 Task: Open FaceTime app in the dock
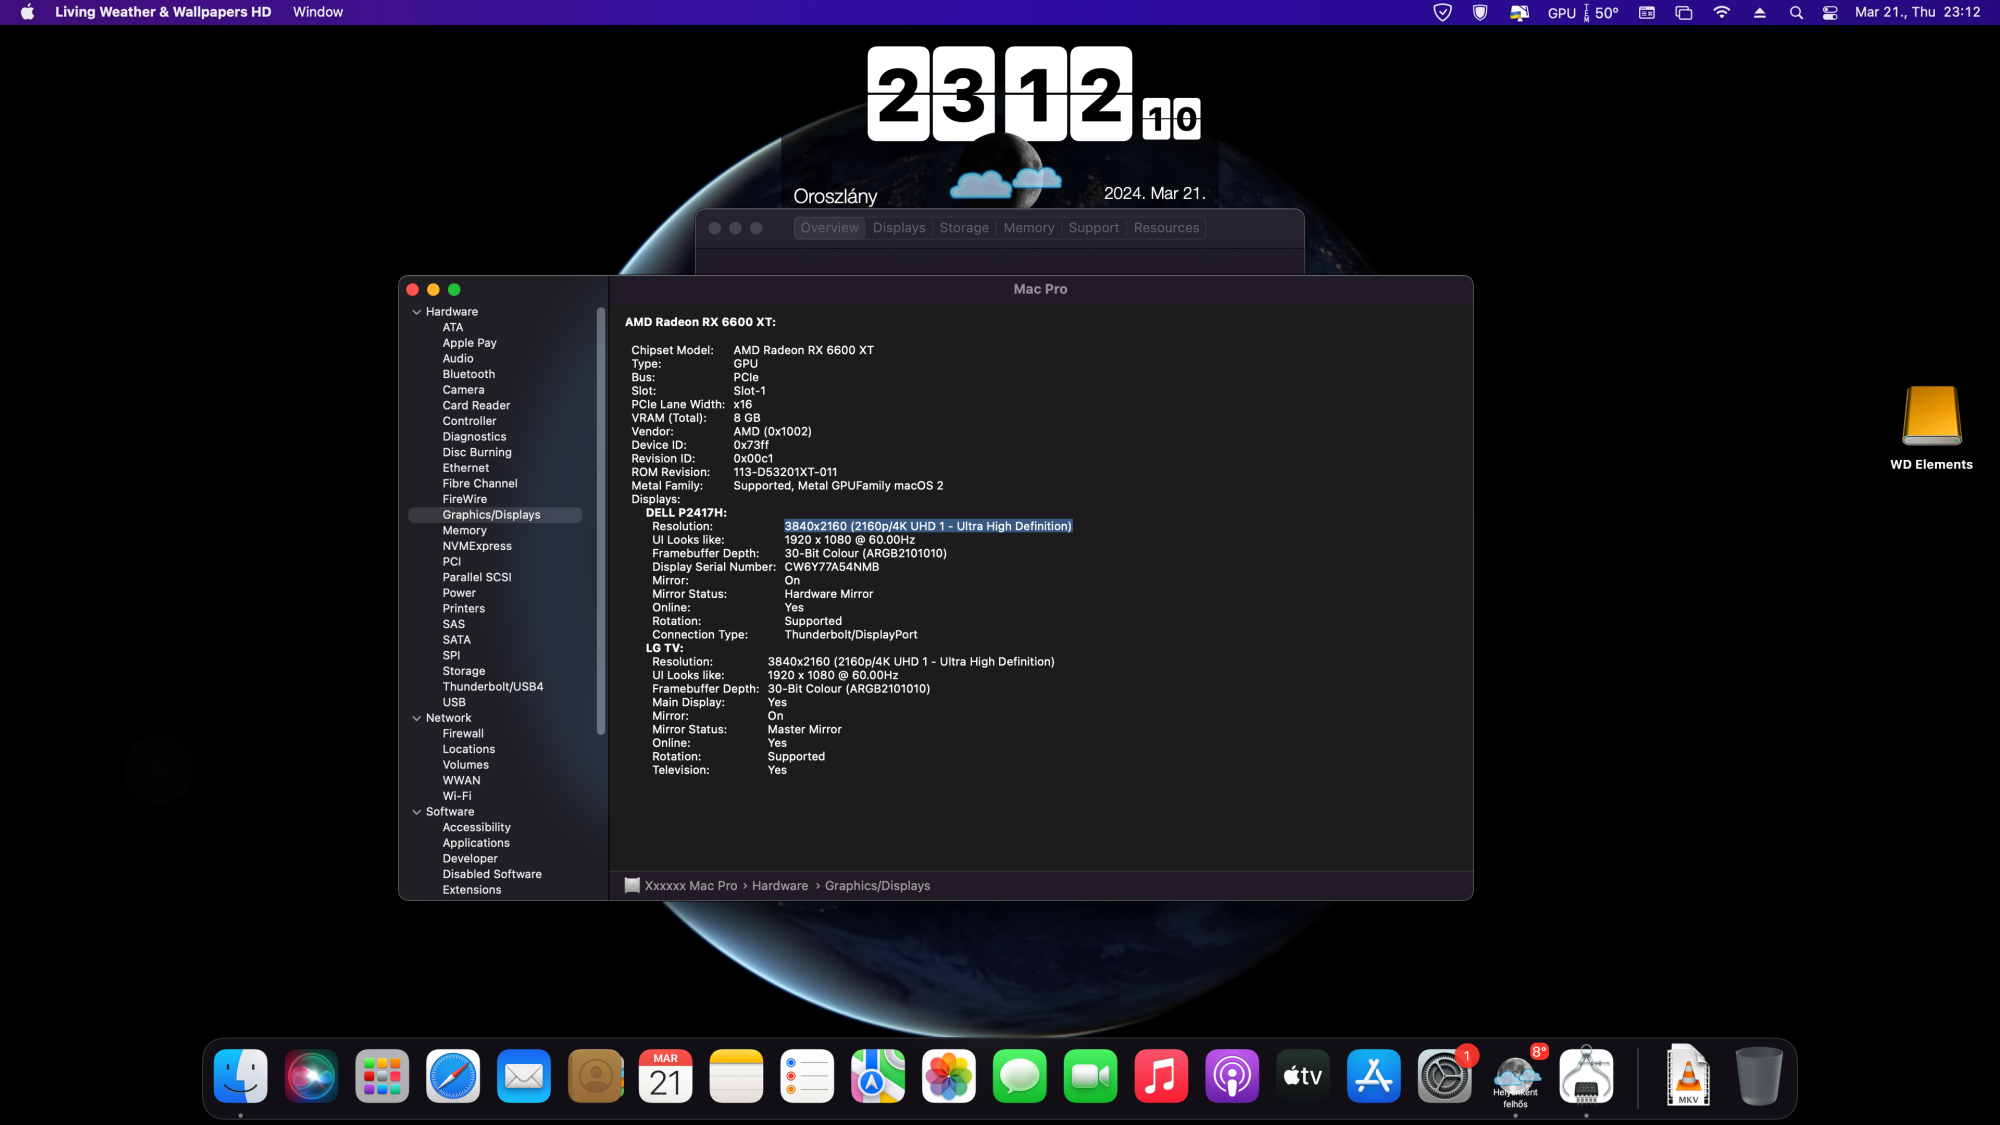pos(1090,1076)
